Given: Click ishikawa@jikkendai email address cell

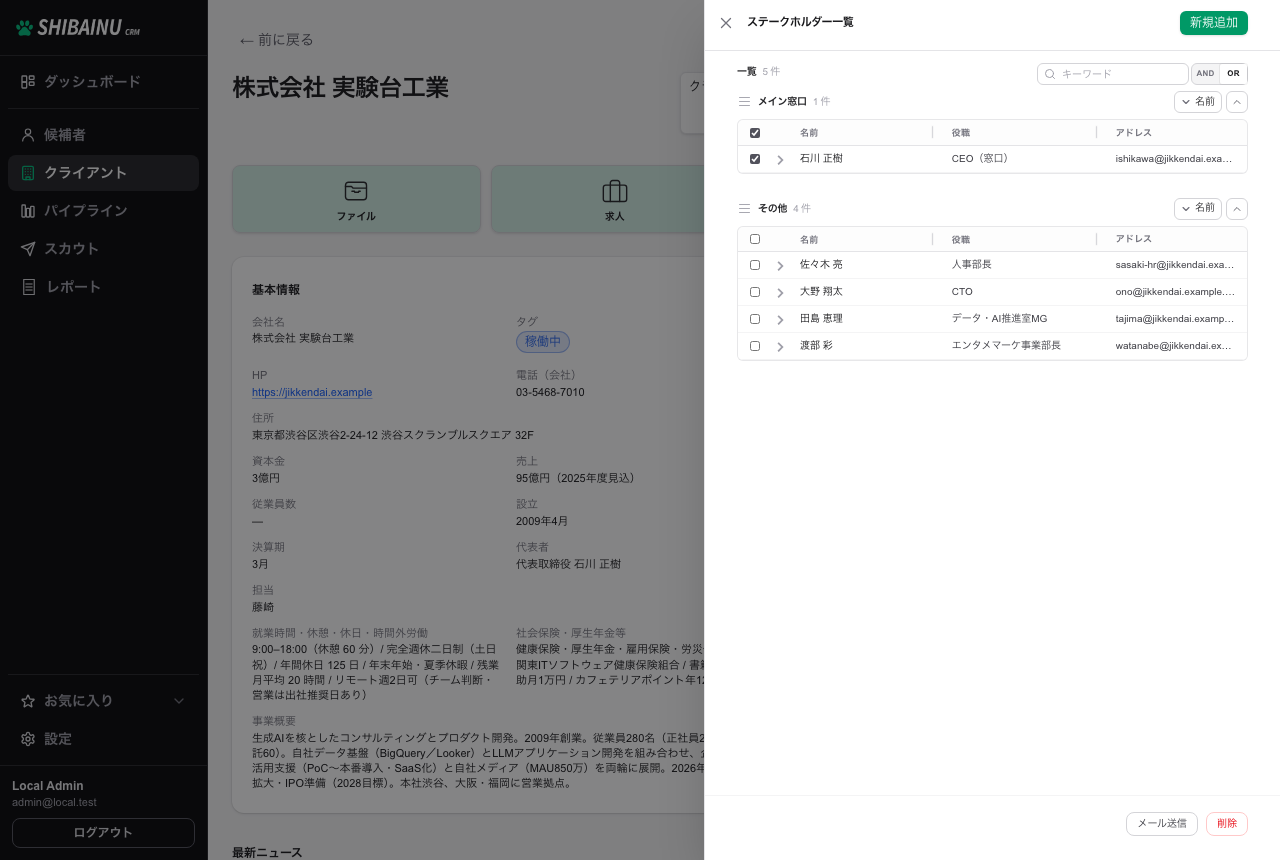Looking at the screenshot, I should point(1174,159).
